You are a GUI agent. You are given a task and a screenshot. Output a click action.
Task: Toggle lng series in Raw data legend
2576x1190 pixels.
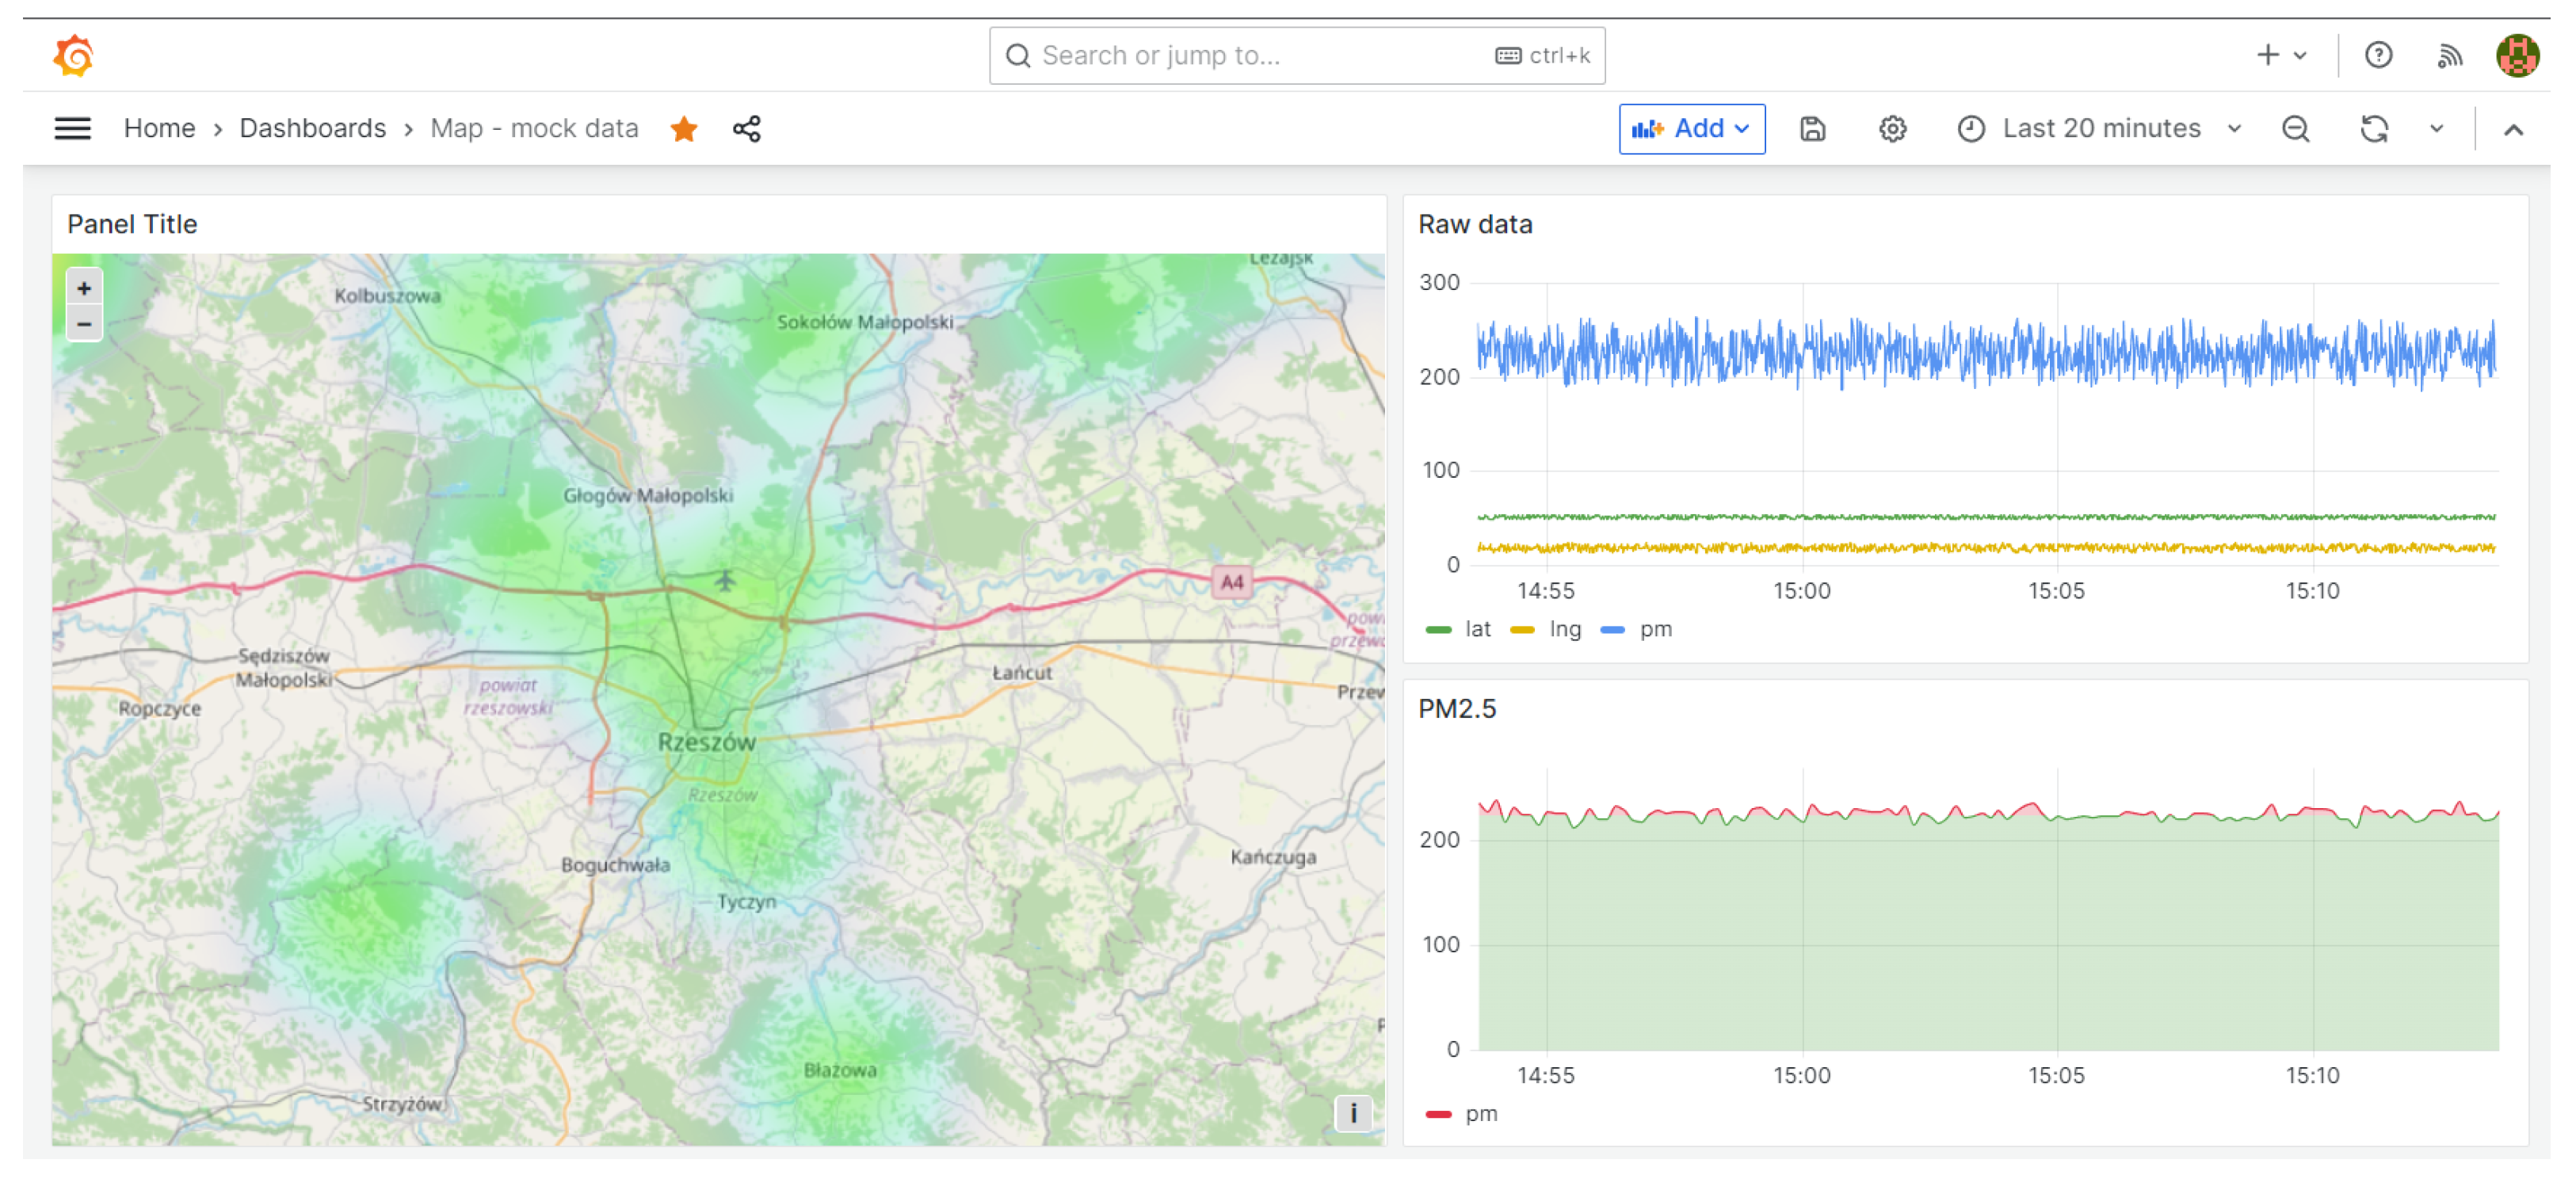click(1564, 629)
